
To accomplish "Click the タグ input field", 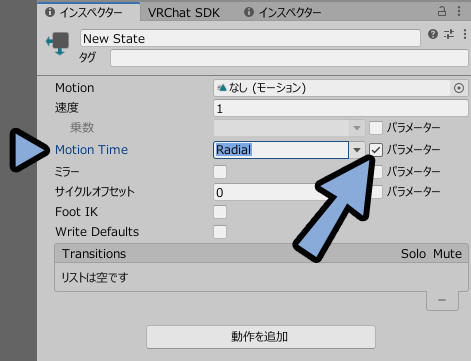I will (x=289, y=58).
